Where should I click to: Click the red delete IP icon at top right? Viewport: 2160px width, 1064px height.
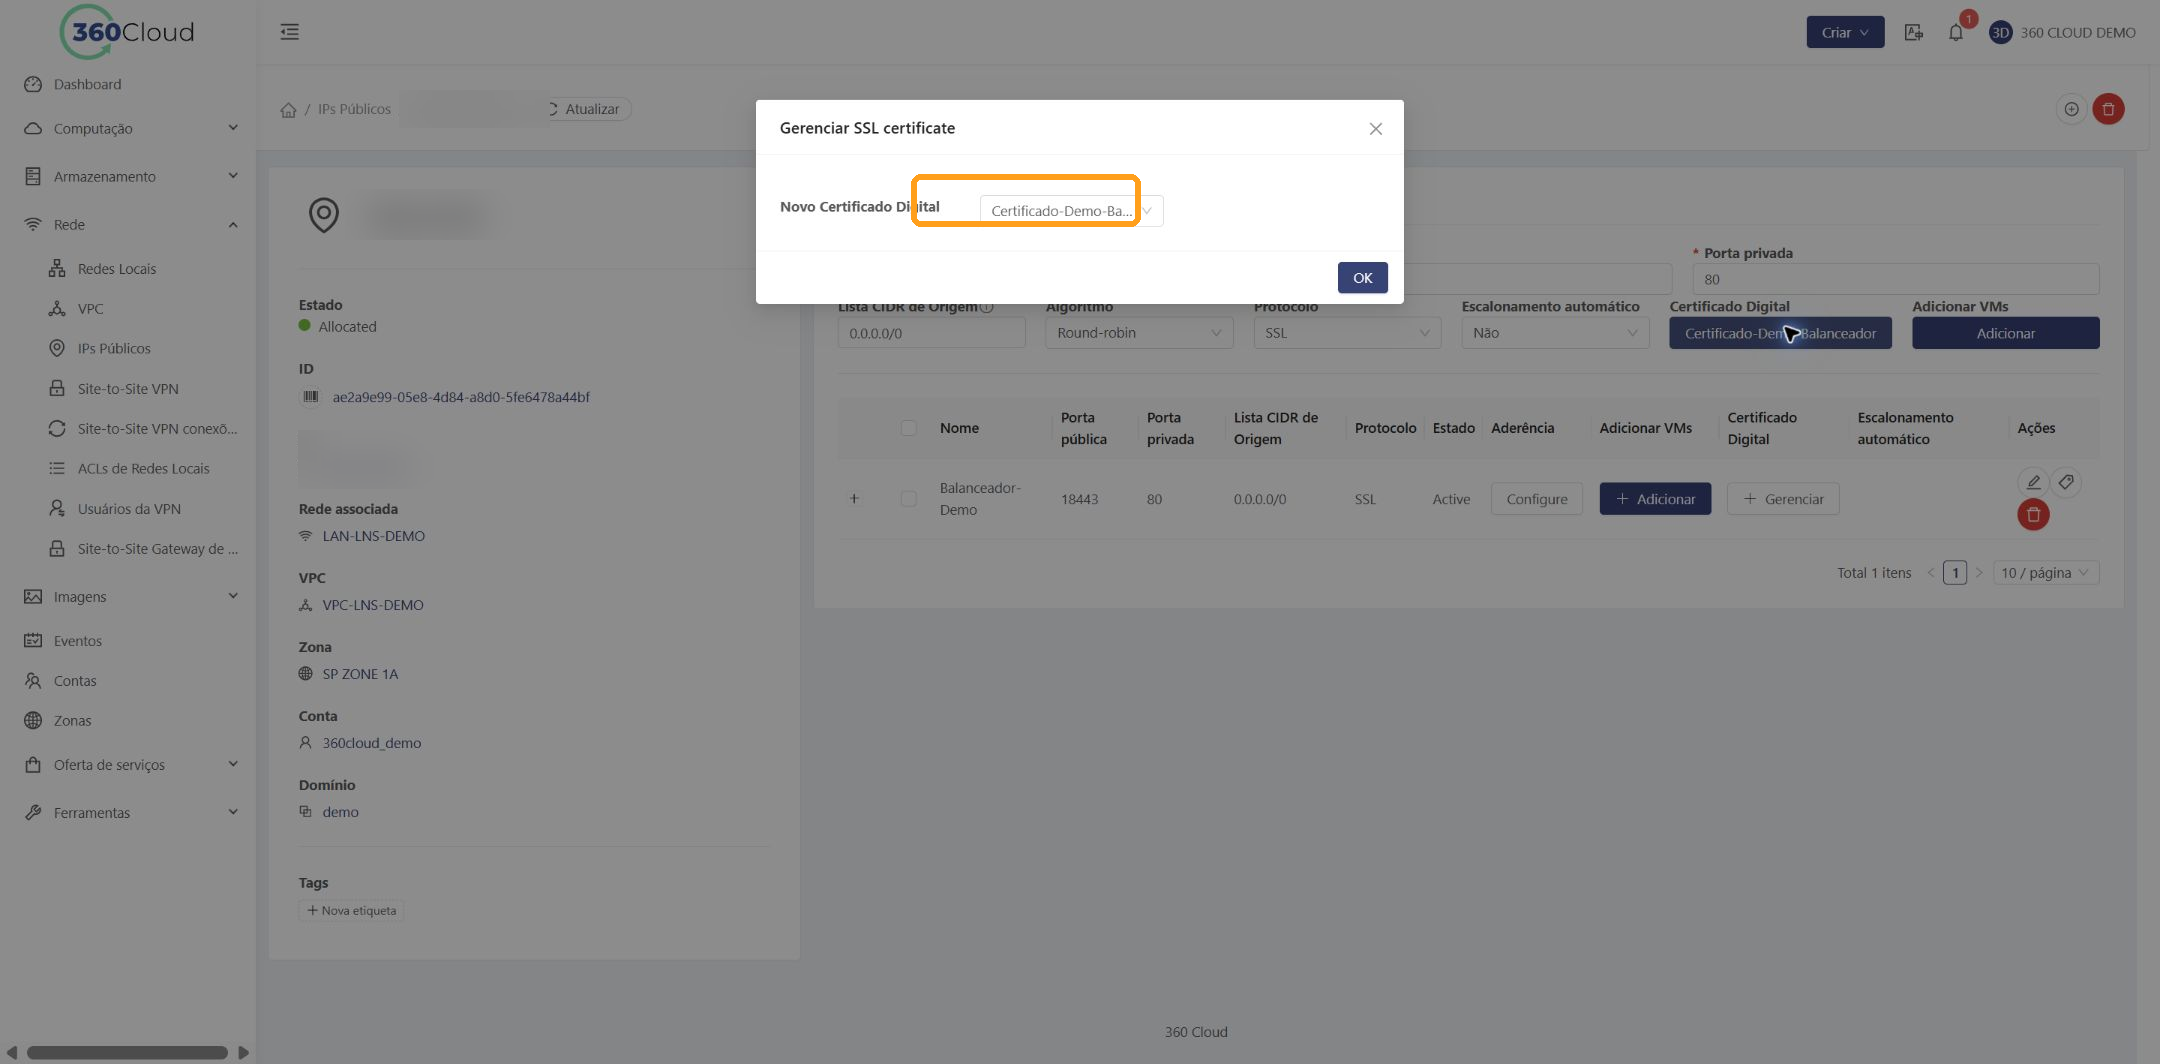point(2108,109)
